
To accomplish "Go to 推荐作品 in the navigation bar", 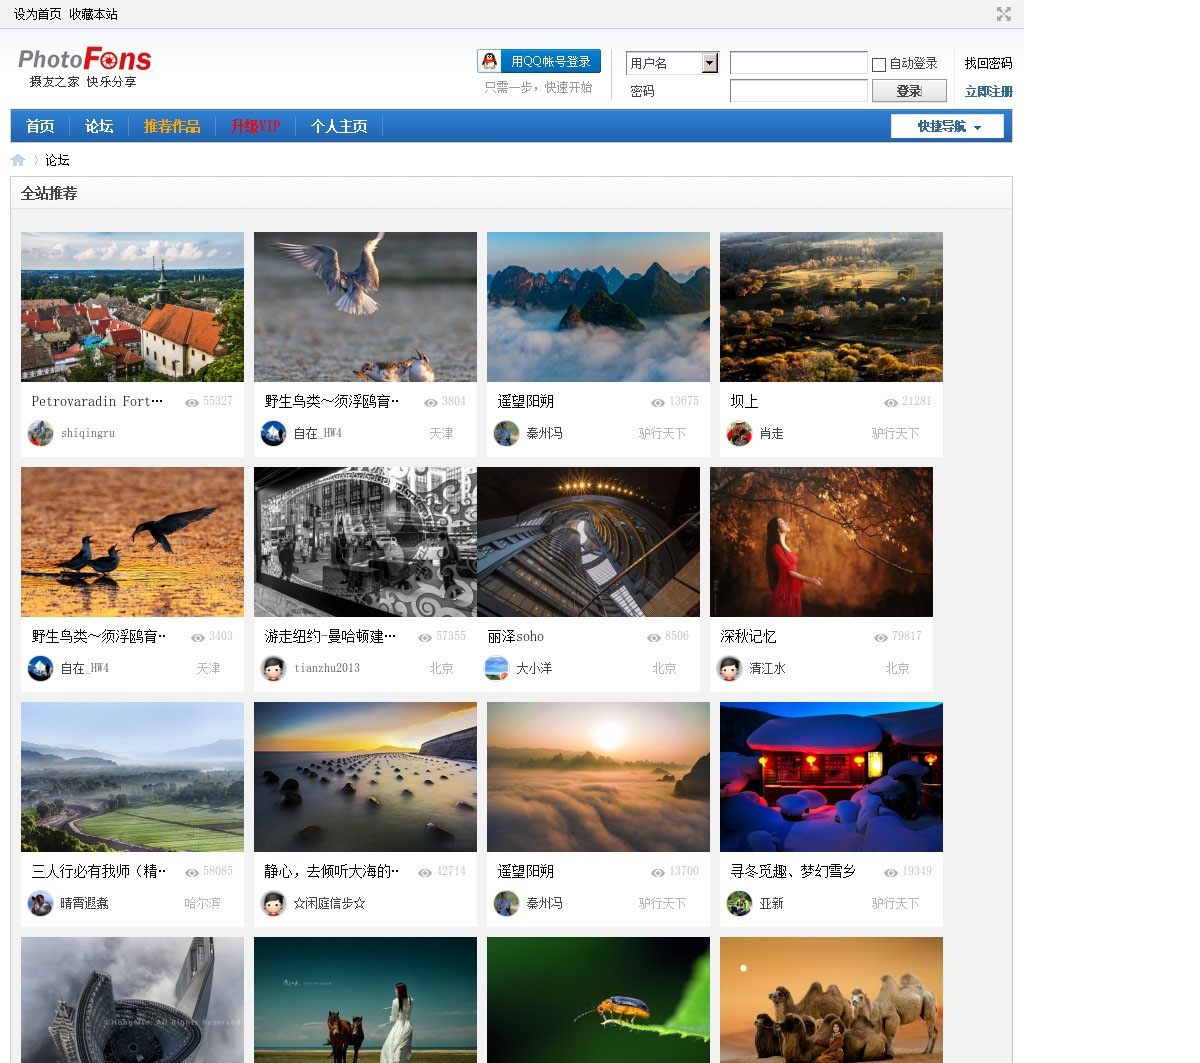I will (172, 126).
